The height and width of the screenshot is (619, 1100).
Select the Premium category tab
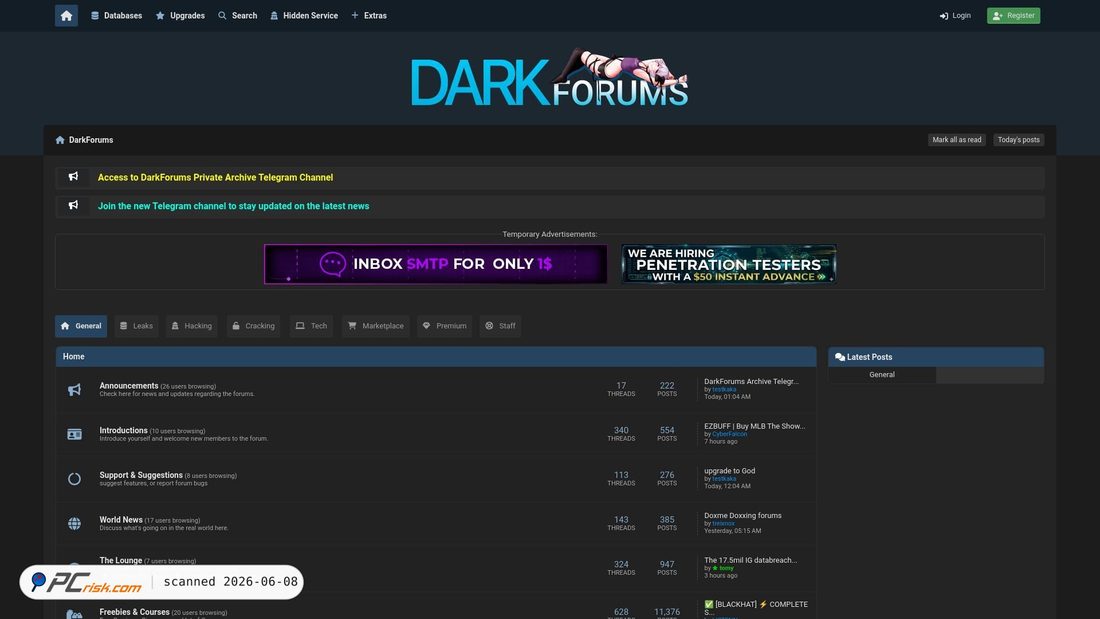tap(444, 326)
